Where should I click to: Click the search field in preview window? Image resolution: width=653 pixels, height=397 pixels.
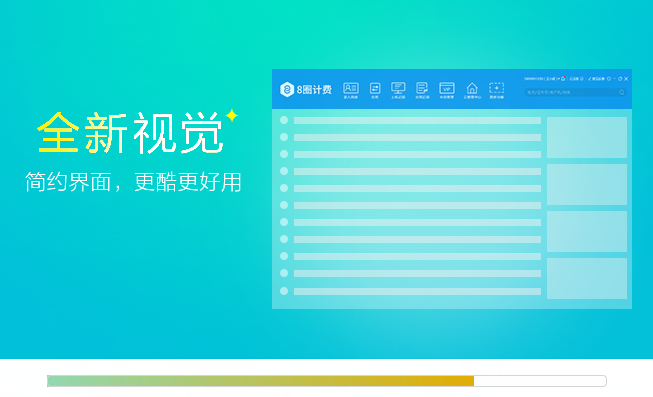click(575, 92)
